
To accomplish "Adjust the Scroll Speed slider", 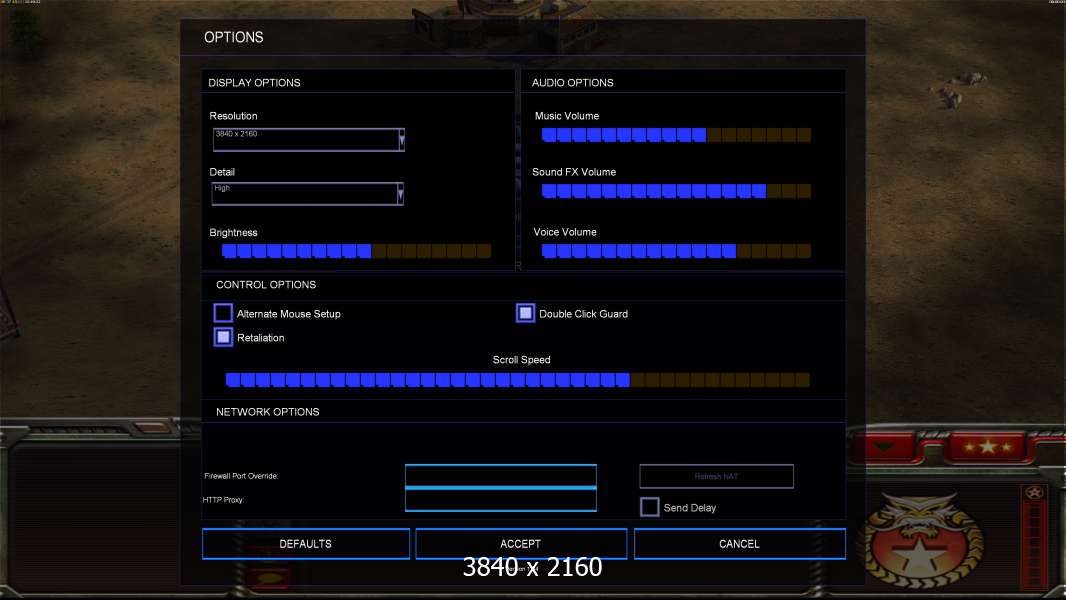I will 517,380.
